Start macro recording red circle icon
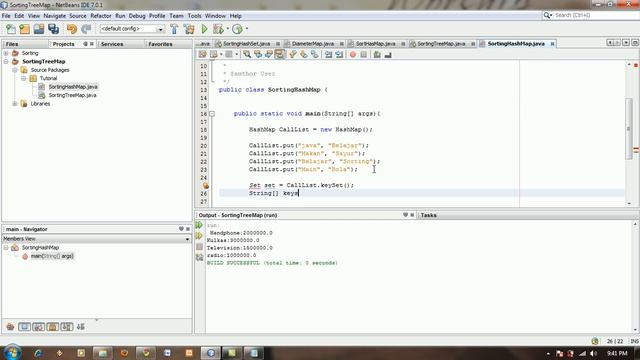The width and height of the screenshot is (640, 360). (x=353, y=54)
